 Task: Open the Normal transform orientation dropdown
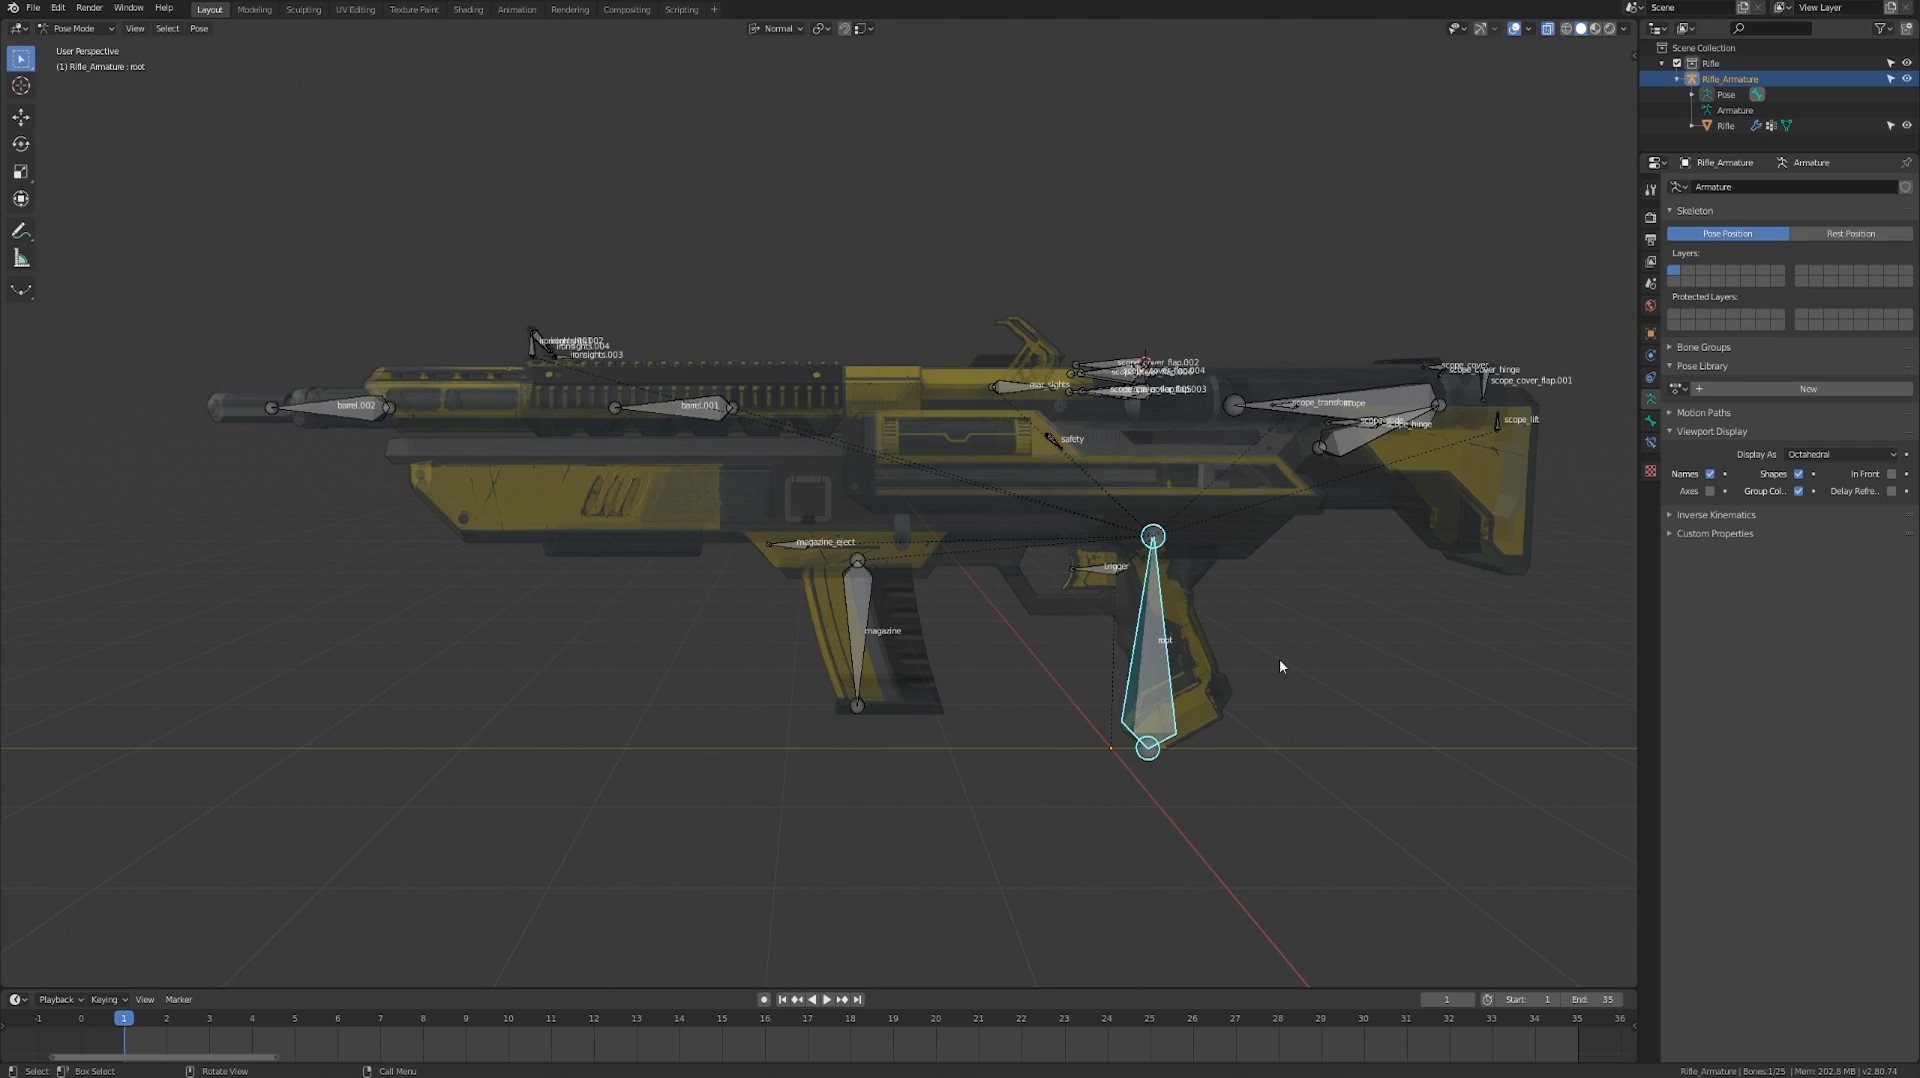point(777,29)
